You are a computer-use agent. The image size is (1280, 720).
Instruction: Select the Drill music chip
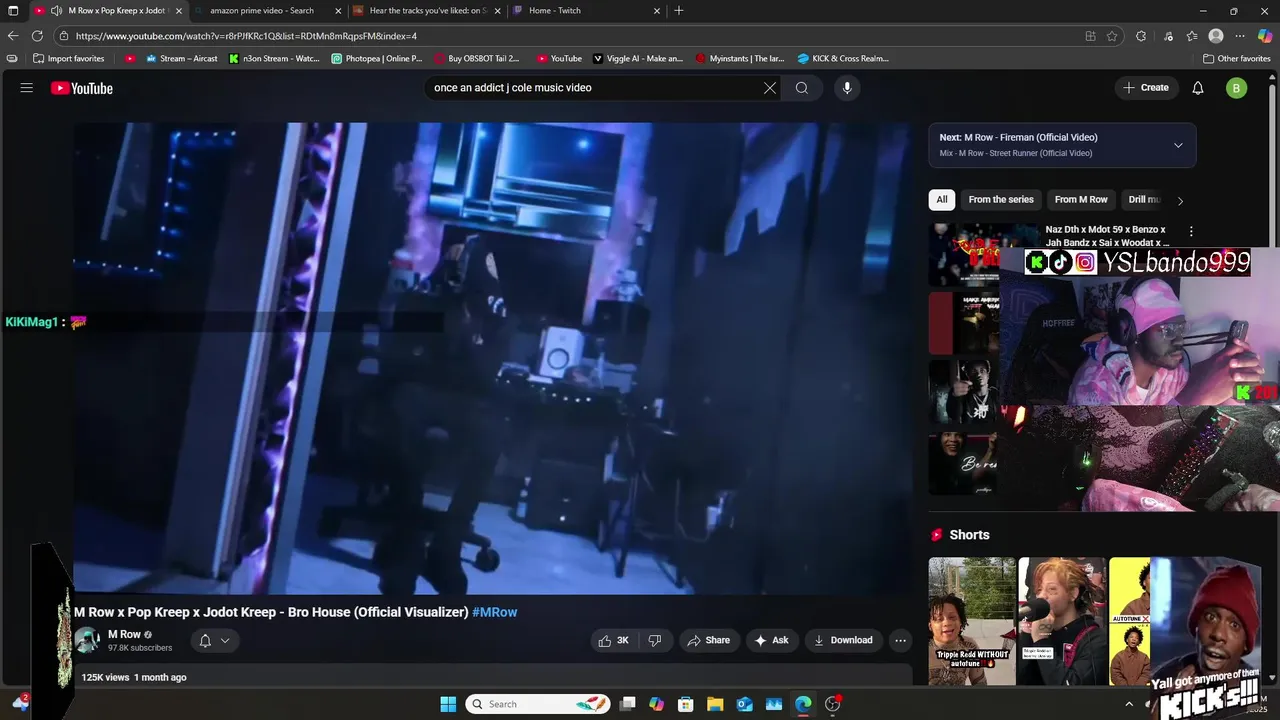click(1143, 199)
